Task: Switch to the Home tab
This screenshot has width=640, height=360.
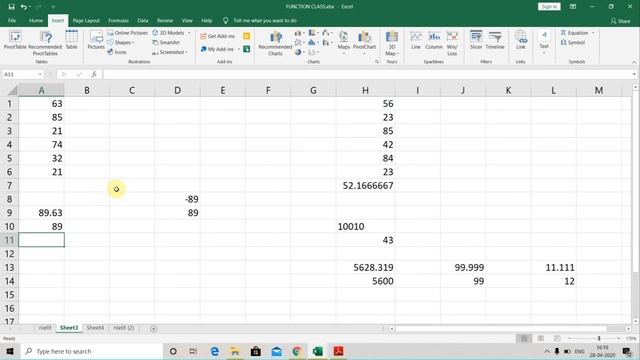Action: (x=36, y=20)
